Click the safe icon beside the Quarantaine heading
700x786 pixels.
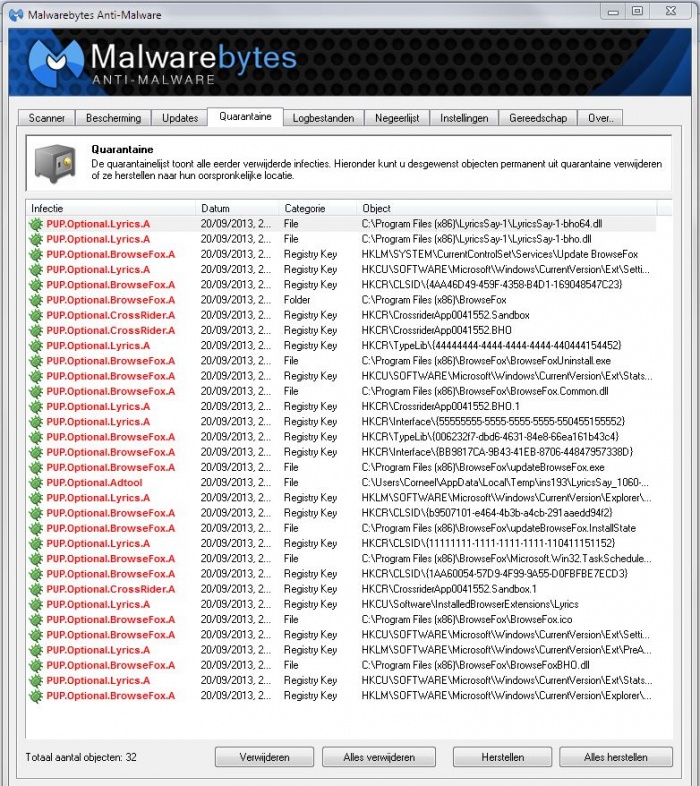pyautogui.click(x=55, y=162)
